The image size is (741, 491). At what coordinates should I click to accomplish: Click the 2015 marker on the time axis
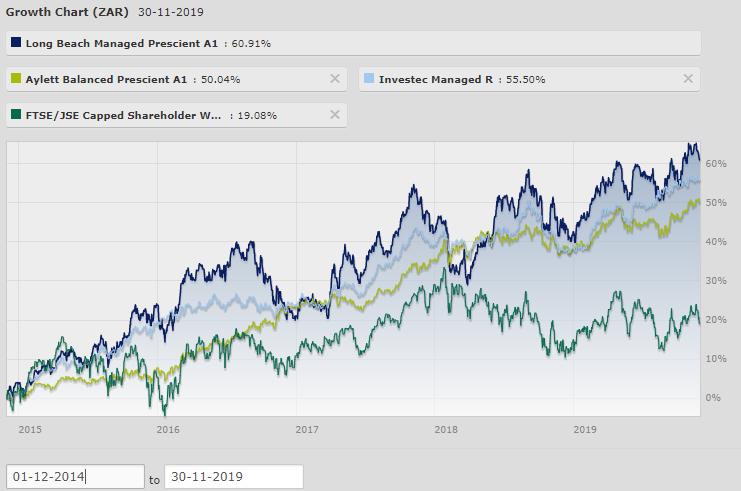coord(30,430)
